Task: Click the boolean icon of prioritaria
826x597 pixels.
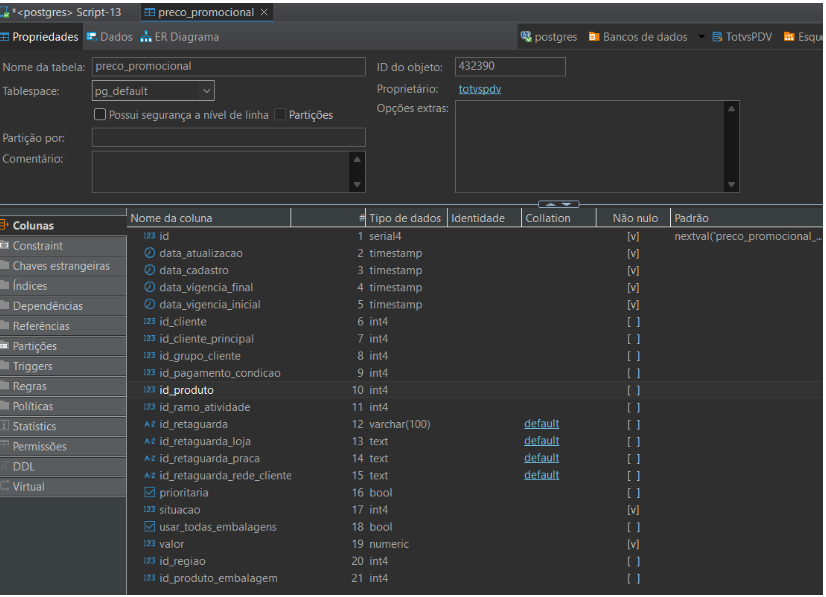Action: (150, 492)
